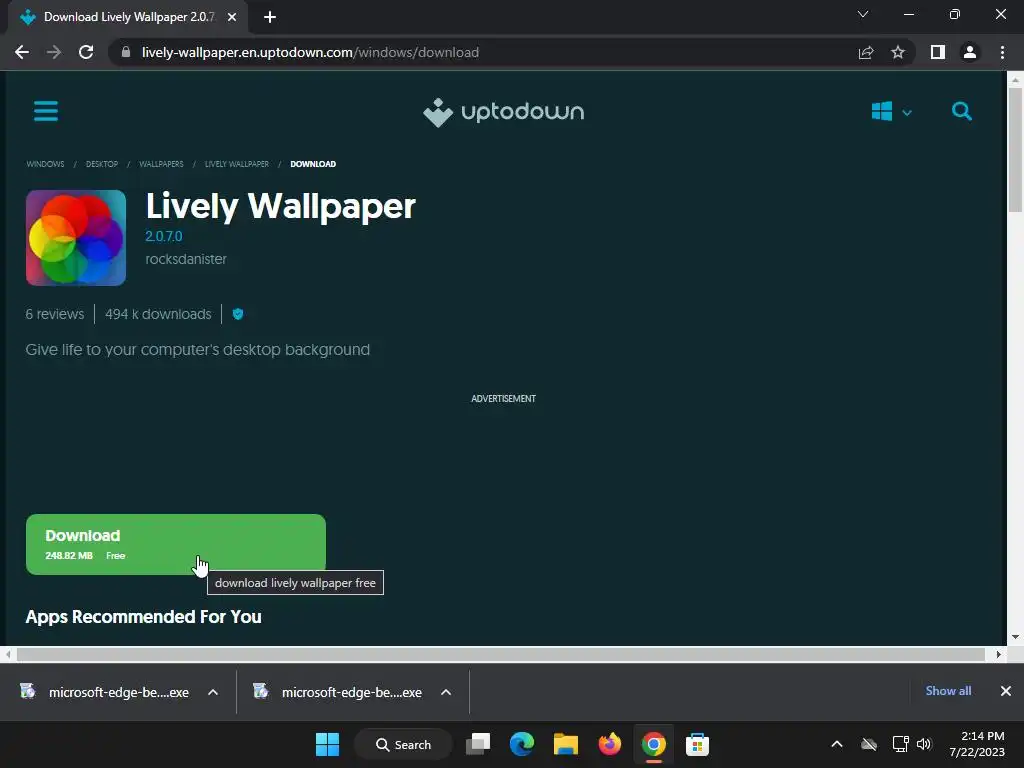
Task: Click the scroll down arrow
Action: point(1015,637)
